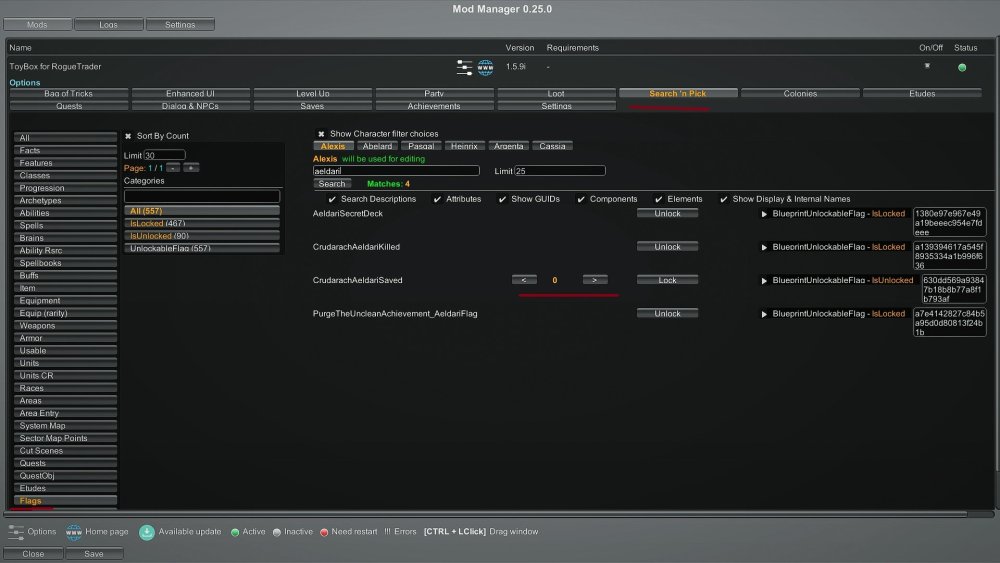Unlock the AeldariSecretDeck flag
The image size is (1000, 563).
[x=667, y=214]
